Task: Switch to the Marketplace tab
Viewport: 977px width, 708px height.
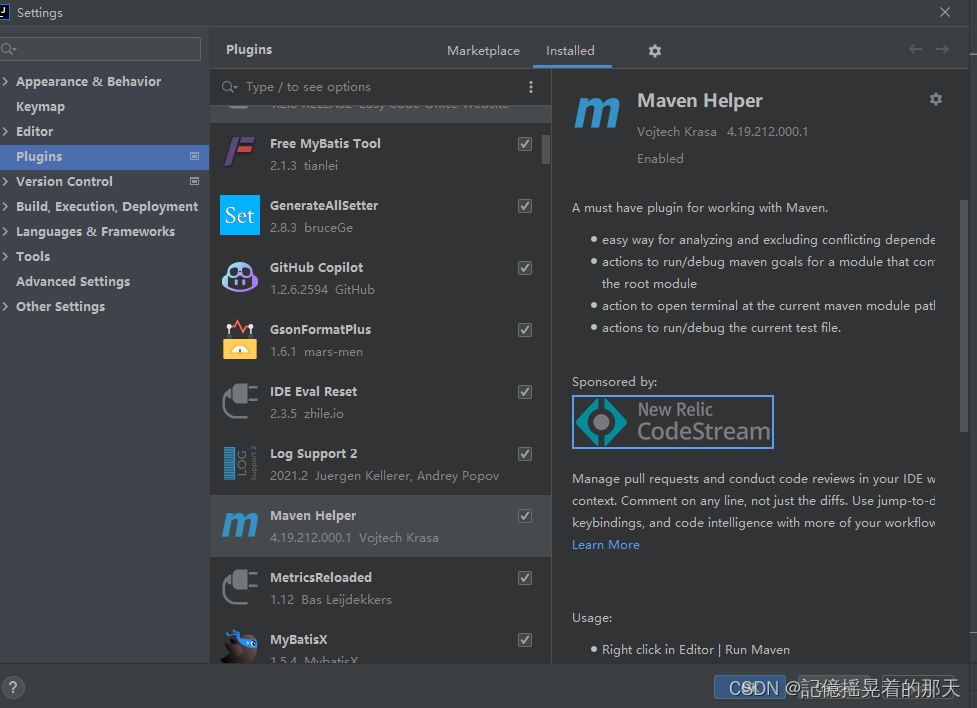Action: point(483,50)
